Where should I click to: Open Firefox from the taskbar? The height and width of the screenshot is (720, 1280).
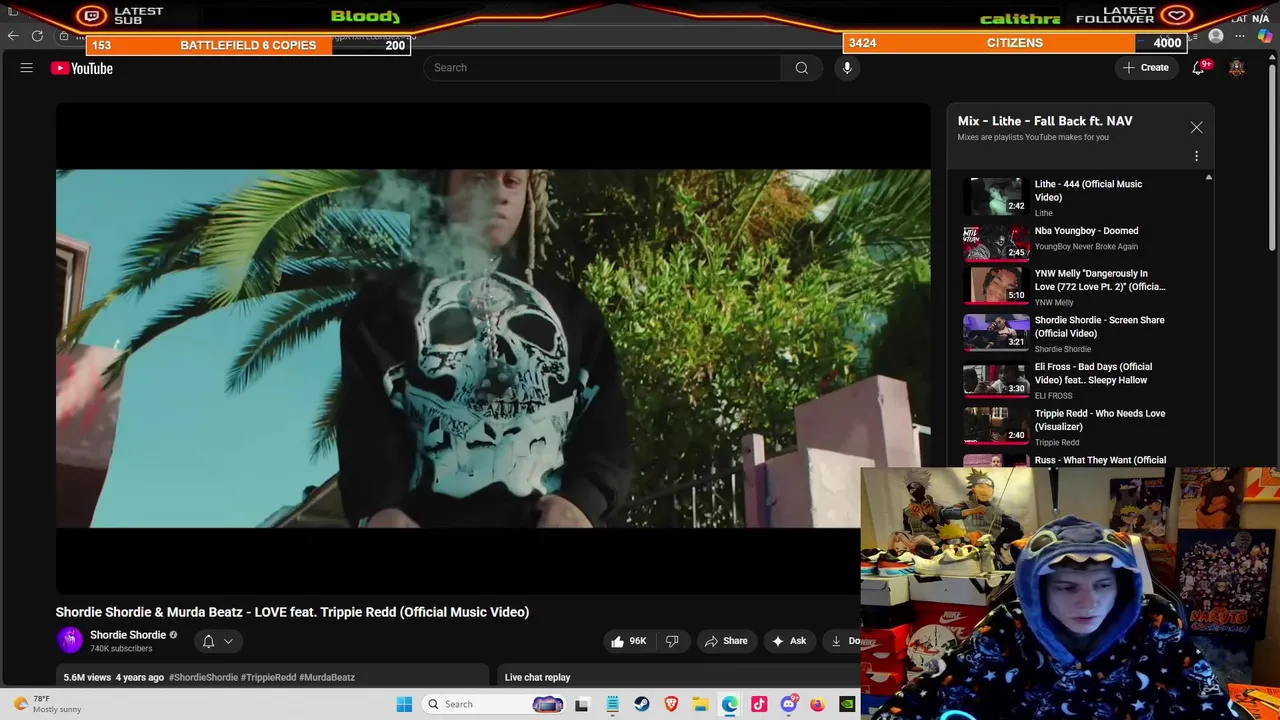[817, 704]
